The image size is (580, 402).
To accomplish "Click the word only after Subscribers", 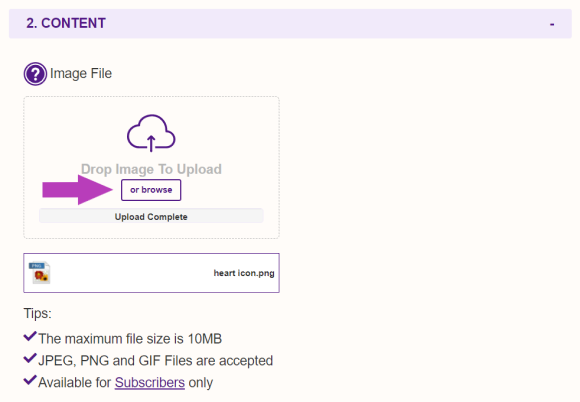I will (x=200, y=382).
